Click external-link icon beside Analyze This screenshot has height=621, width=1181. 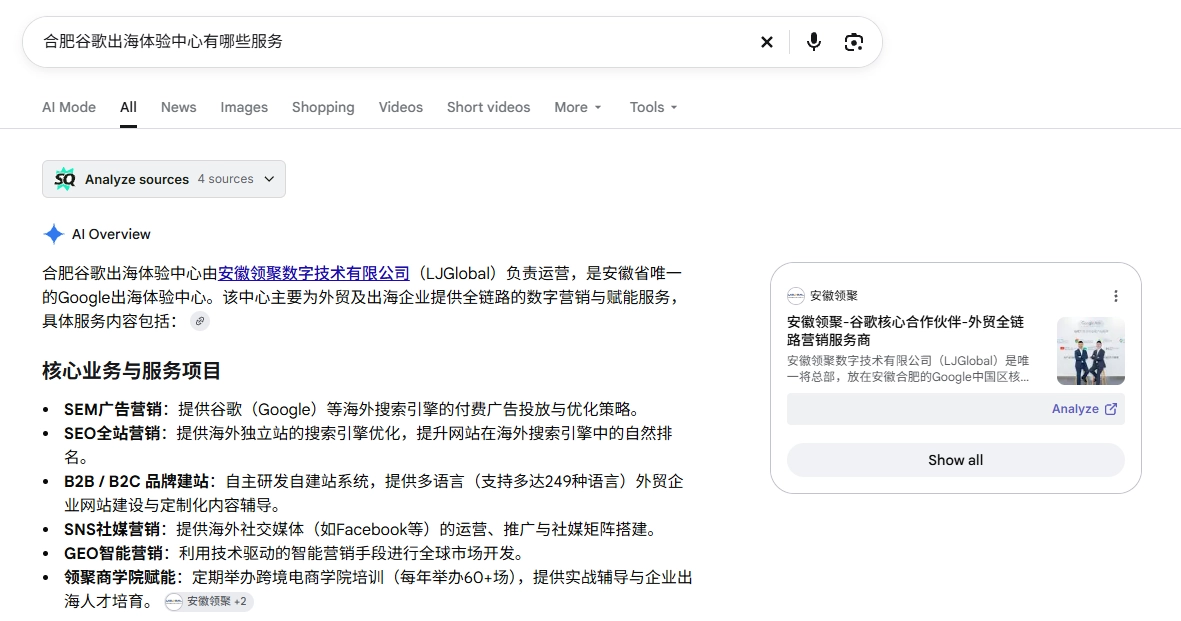[x=1111, y=409]
